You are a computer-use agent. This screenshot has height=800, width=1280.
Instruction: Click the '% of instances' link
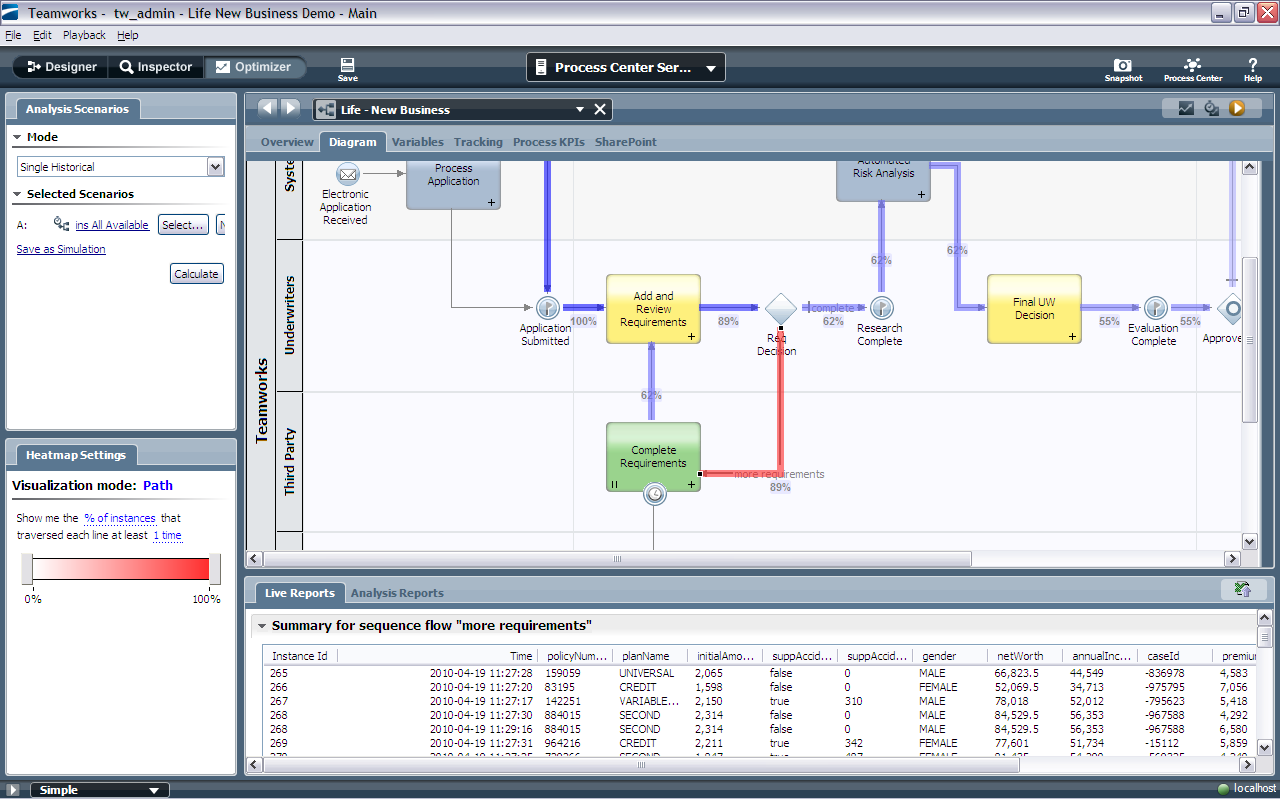[120, 518]
